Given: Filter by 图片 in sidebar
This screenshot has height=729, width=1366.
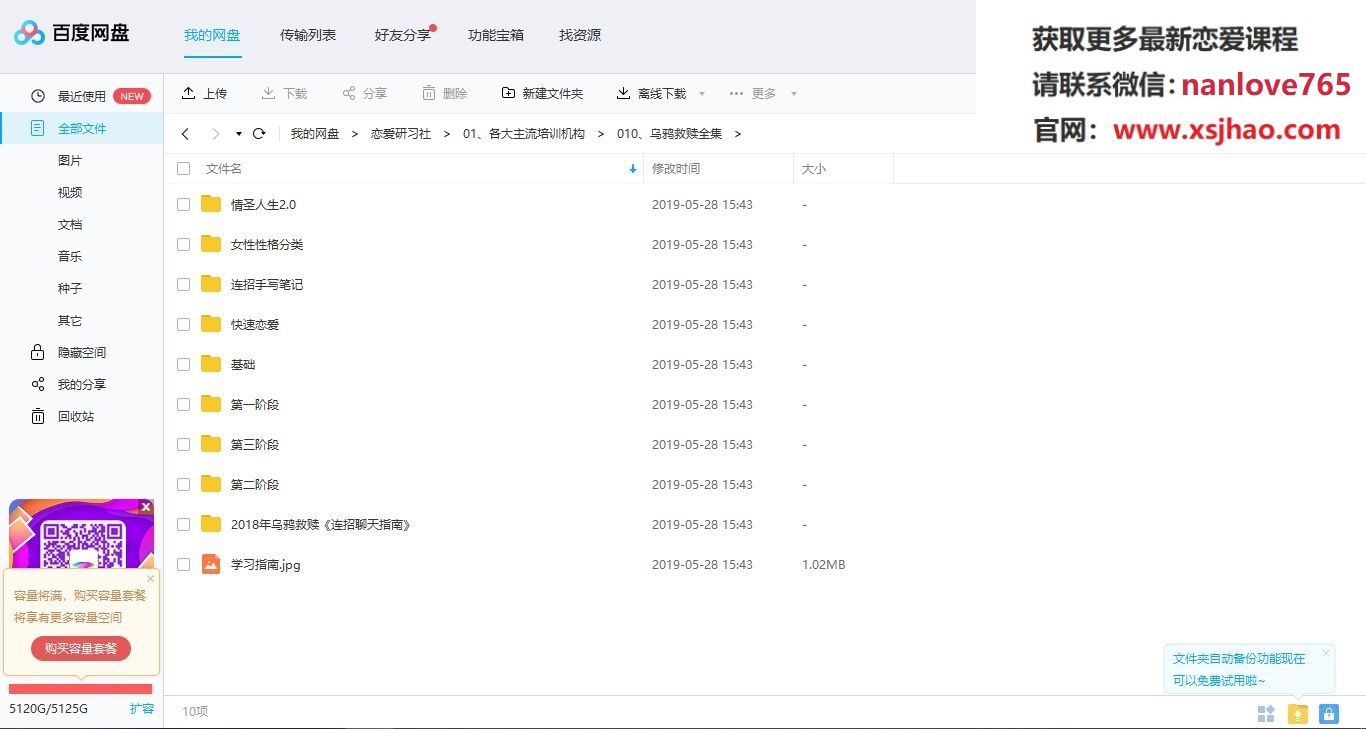Looking at the screenshot, I should pos(70,160).
